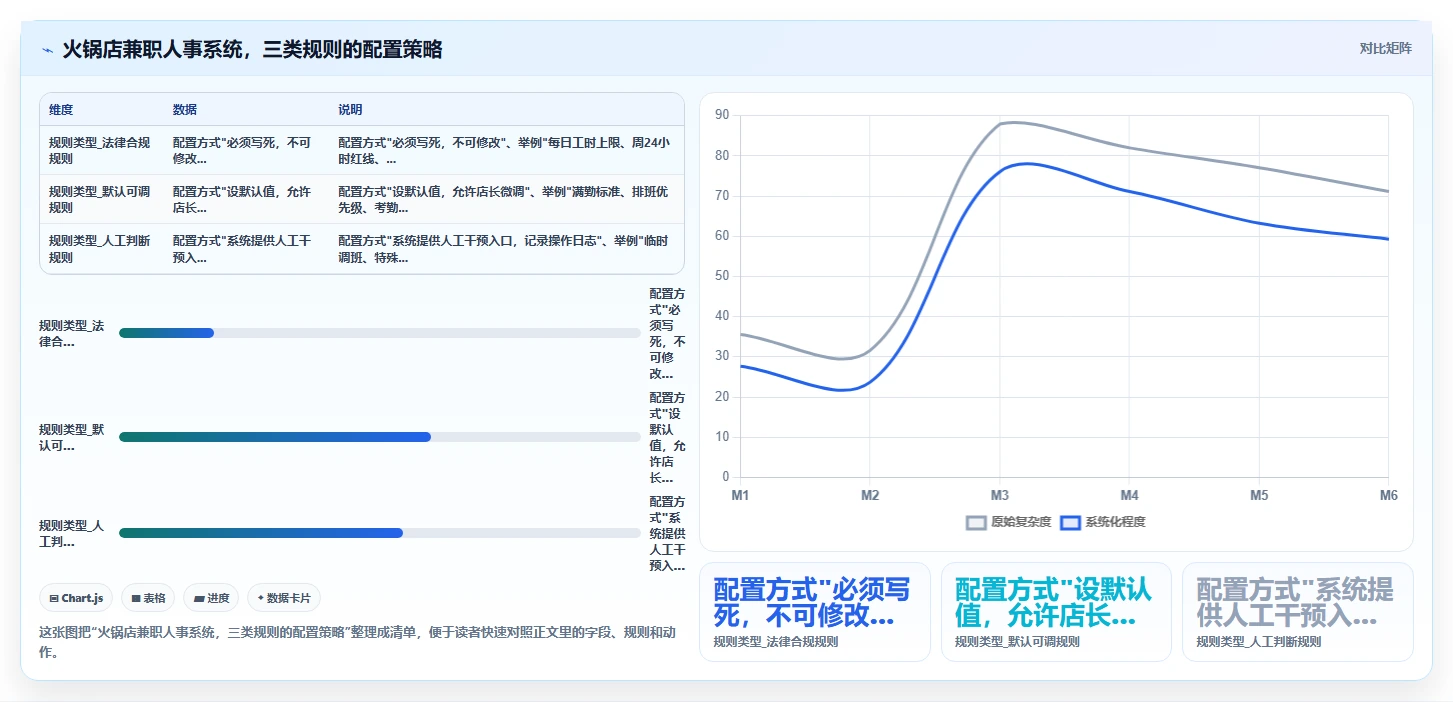Viewport: 1453px width, 702px height.
Task: Click the progress label 规则类型_人工判...
Action: (72, 533)
